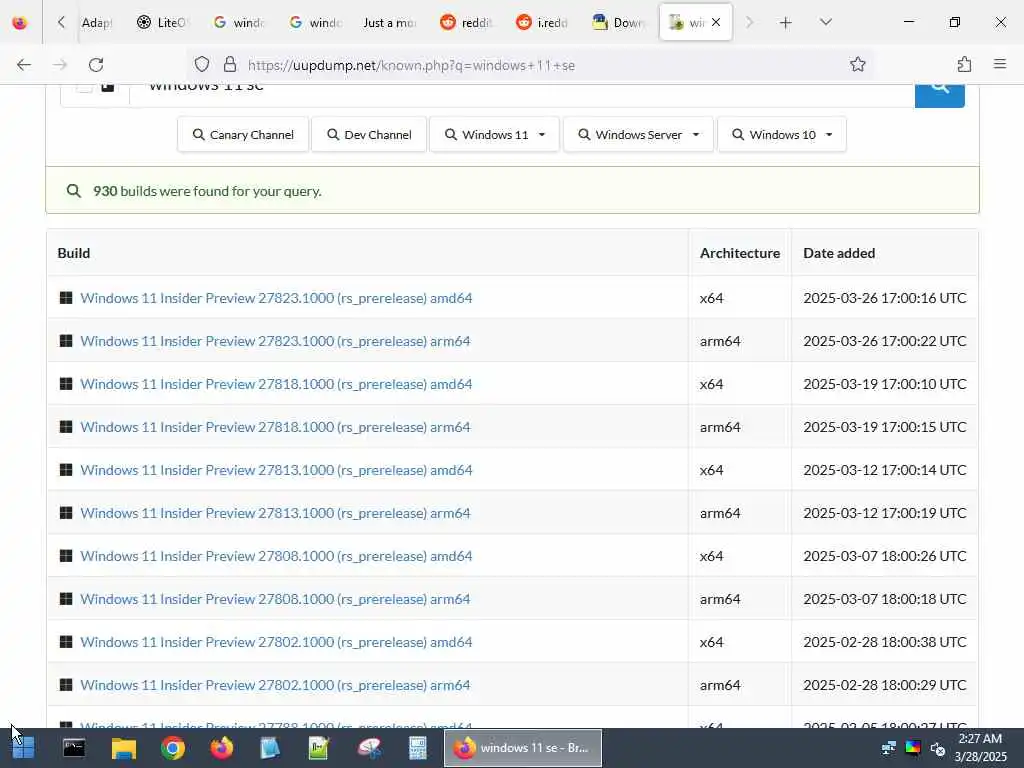
Task: Click Windows logo beside 27823 amd64 build
Action: (x=66, y=298)
